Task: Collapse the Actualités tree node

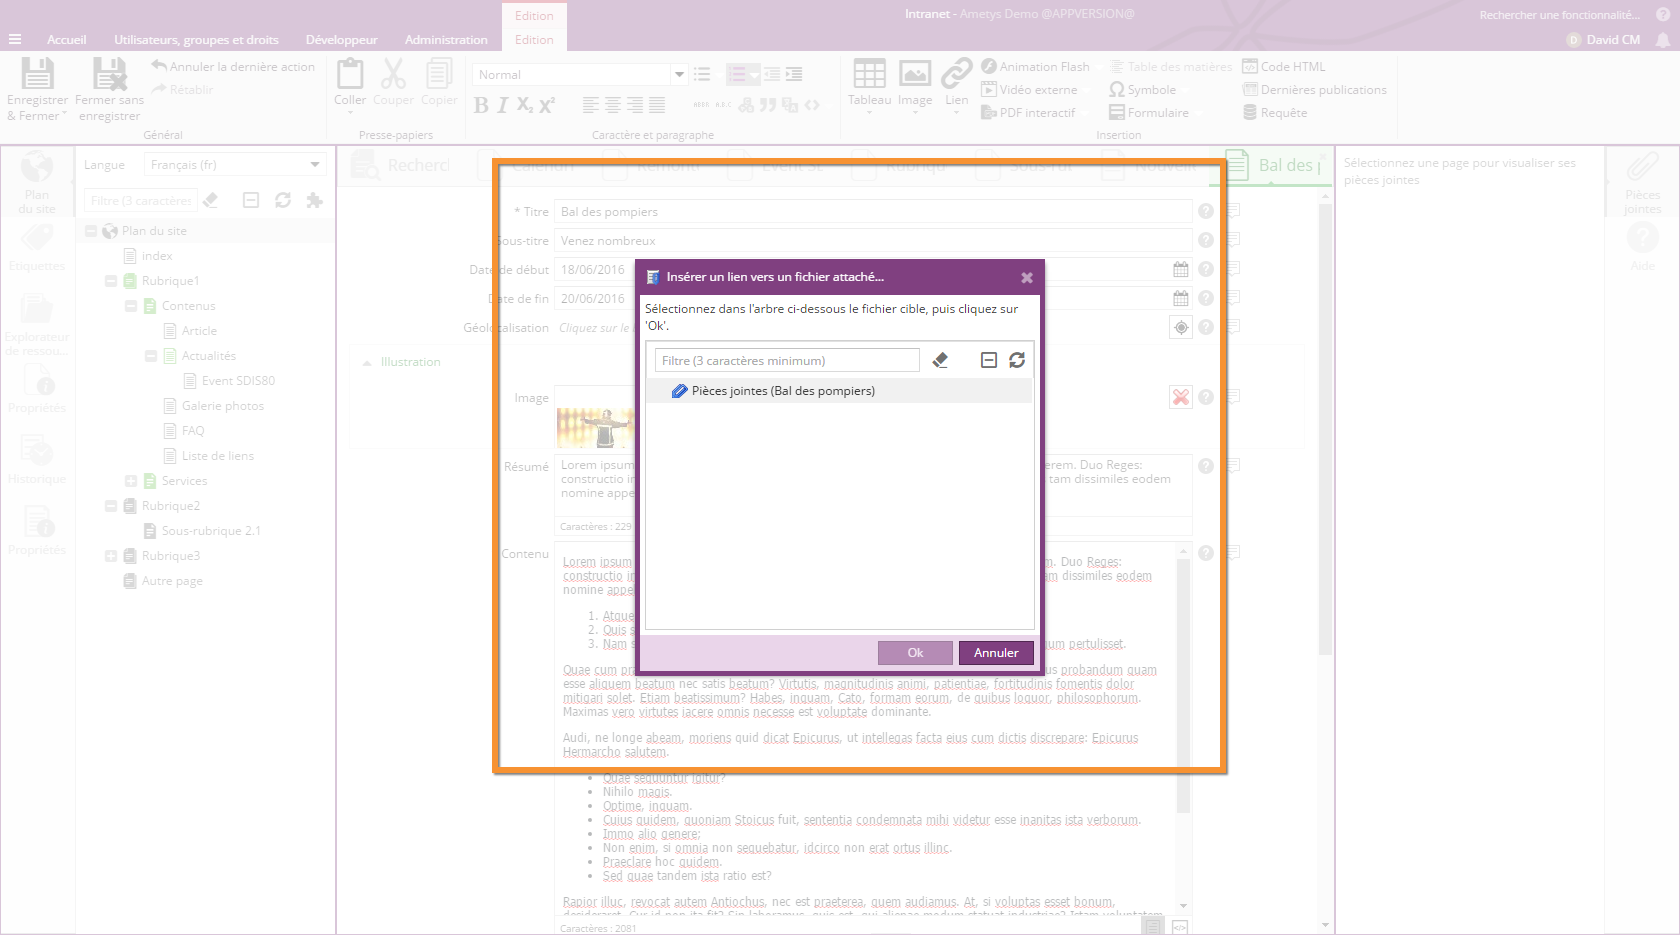Action: 151,356
